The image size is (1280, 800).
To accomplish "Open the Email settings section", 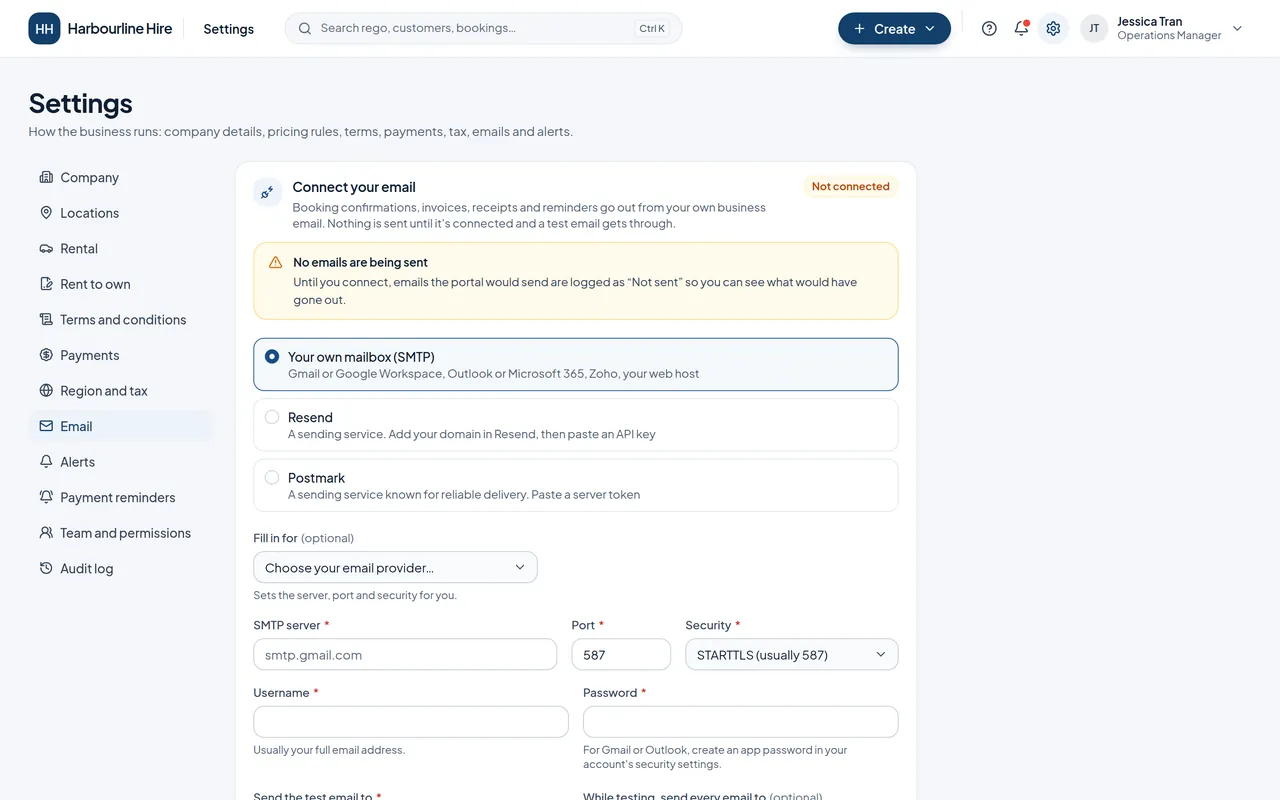I will click(x=121, y=426).
